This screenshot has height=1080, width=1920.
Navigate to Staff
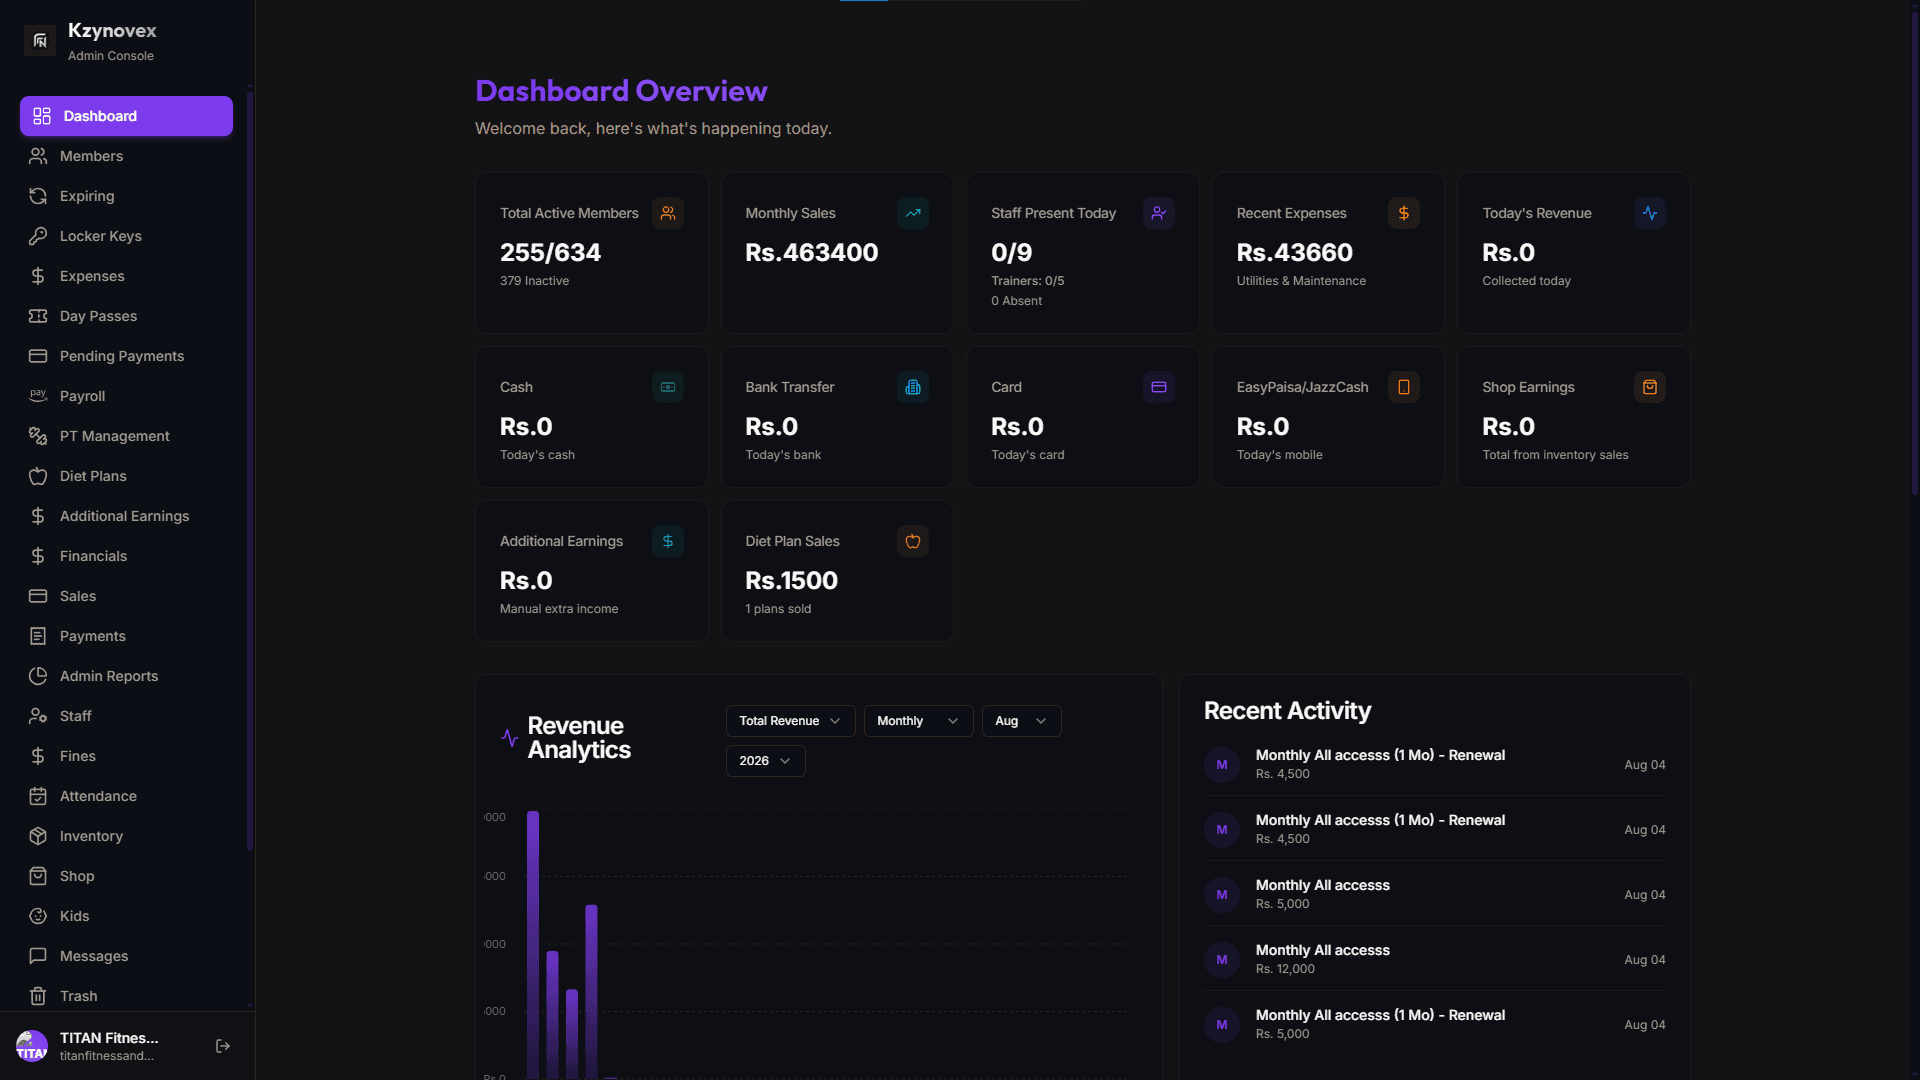pos(126,716)
